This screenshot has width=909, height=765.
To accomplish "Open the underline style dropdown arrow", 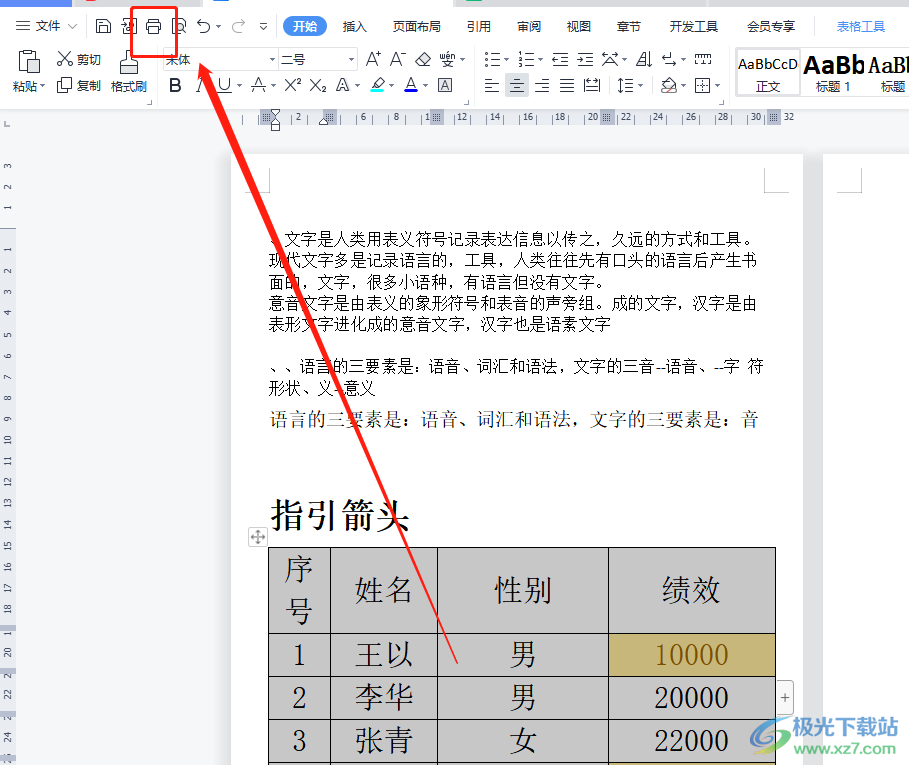I will 239,86.
